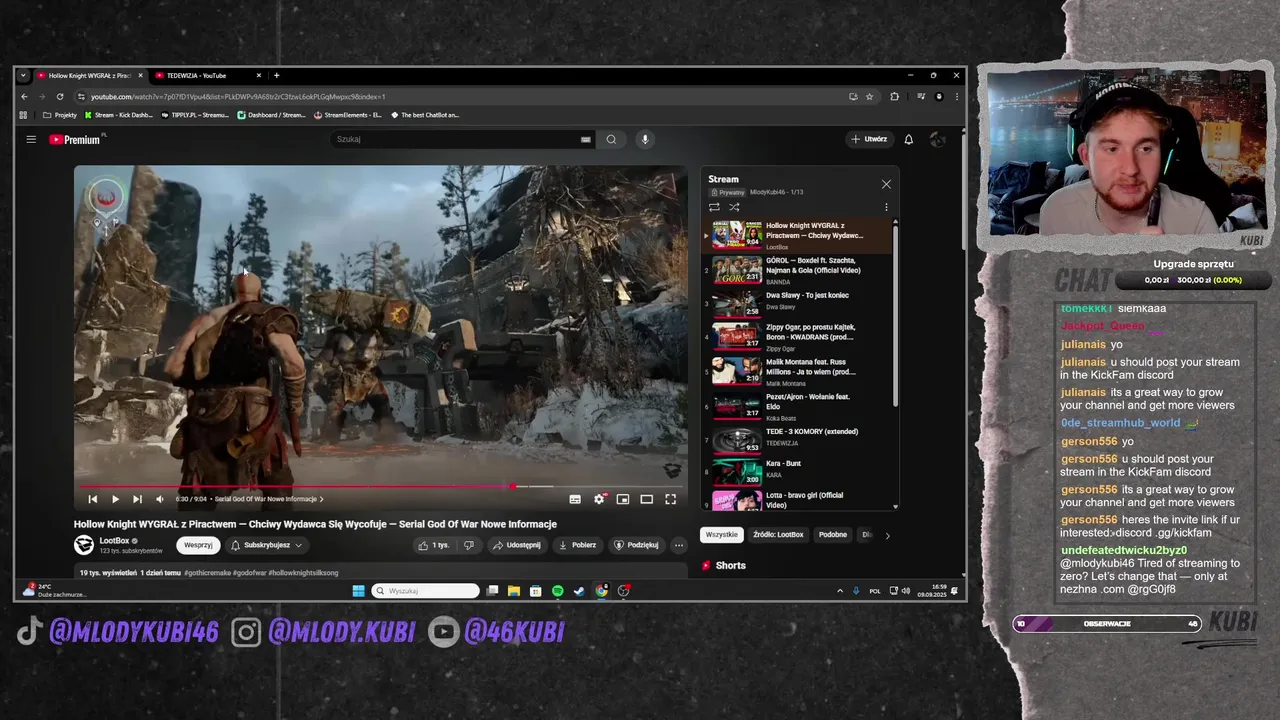Enter fullscreen video mode
This screenshot has height=720, width=1280.
671,499
